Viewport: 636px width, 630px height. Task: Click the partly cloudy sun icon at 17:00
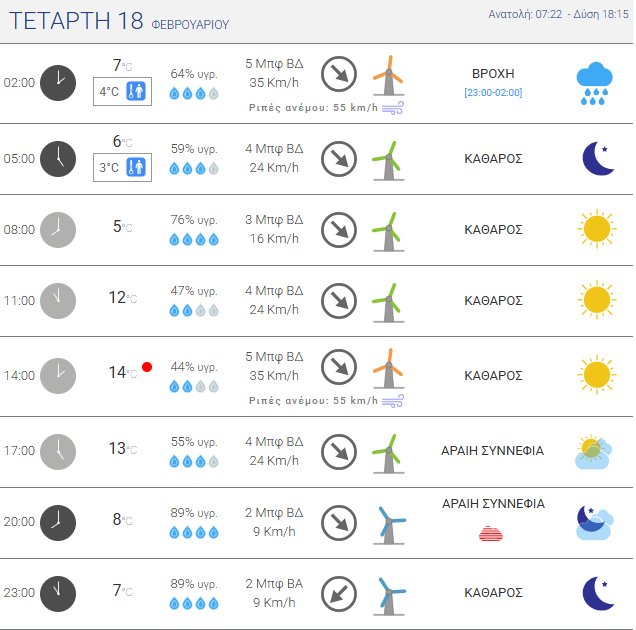[x=594, y=451]
